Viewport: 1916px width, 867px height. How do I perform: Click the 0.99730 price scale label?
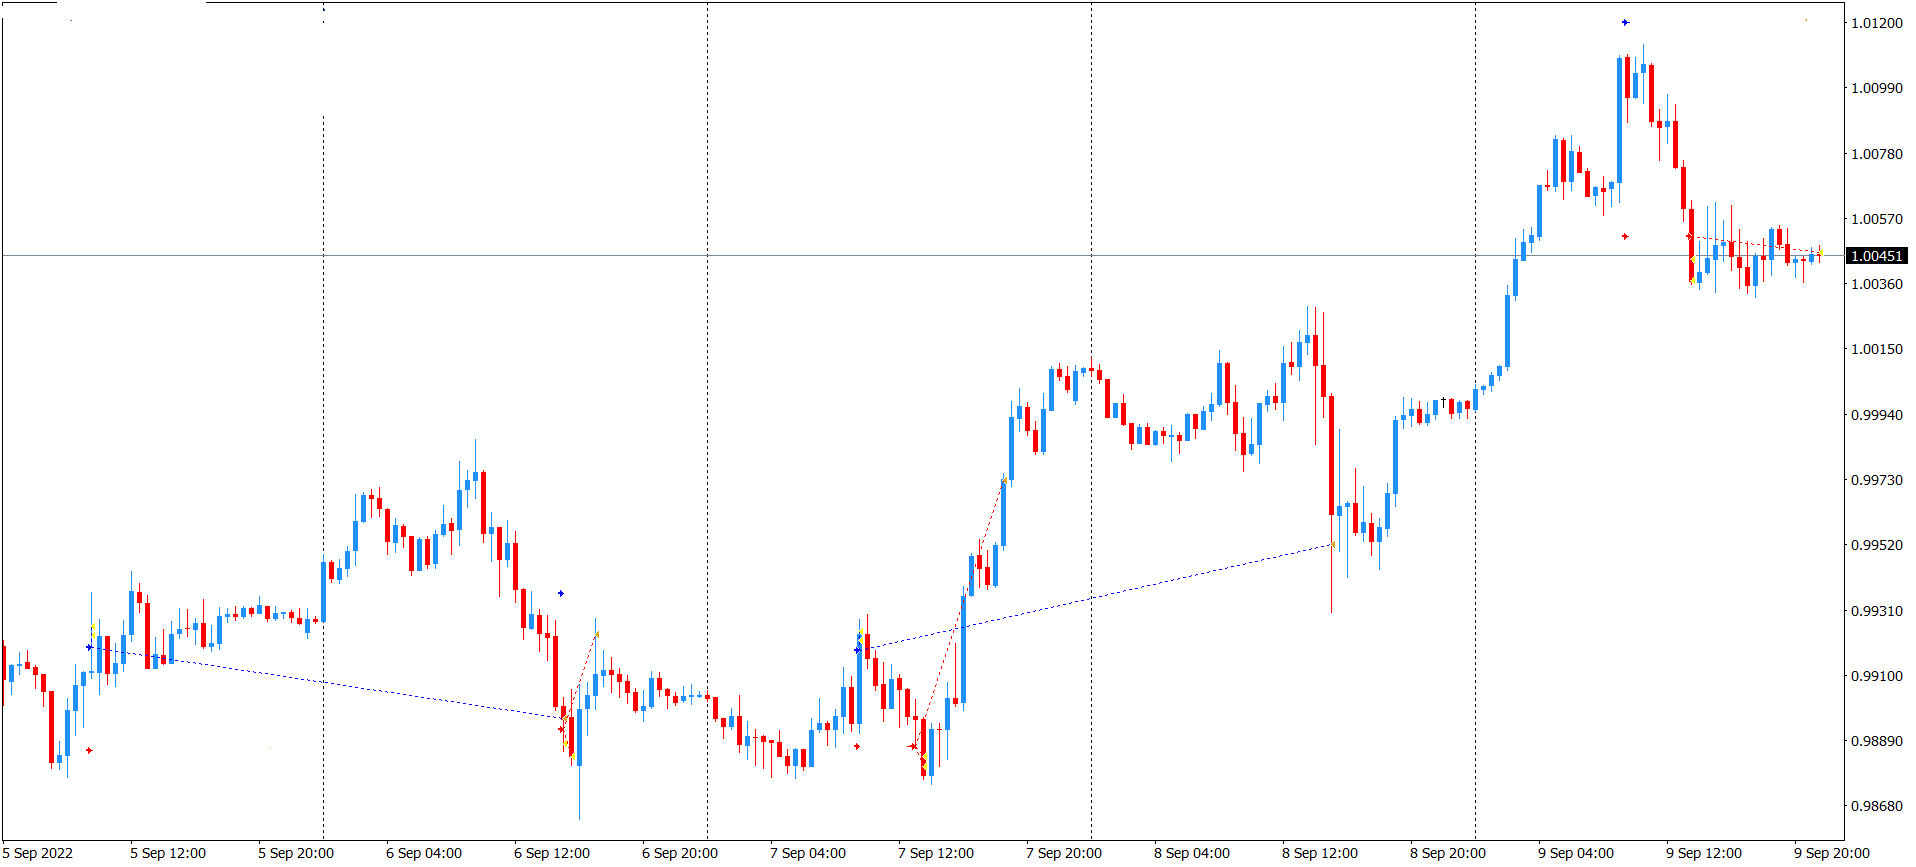coord(1877,480)
